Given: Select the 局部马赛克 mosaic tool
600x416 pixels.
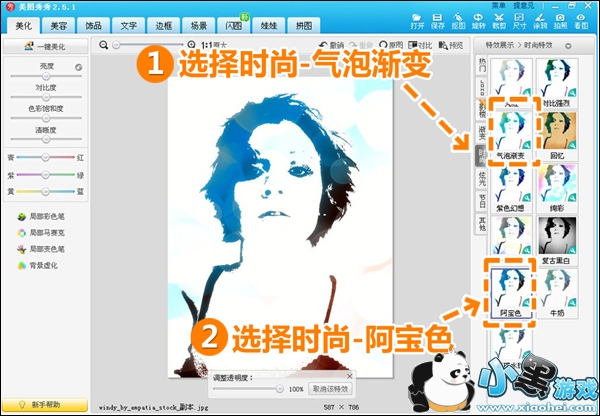Looking at the screenshot, I should point(41,233).
